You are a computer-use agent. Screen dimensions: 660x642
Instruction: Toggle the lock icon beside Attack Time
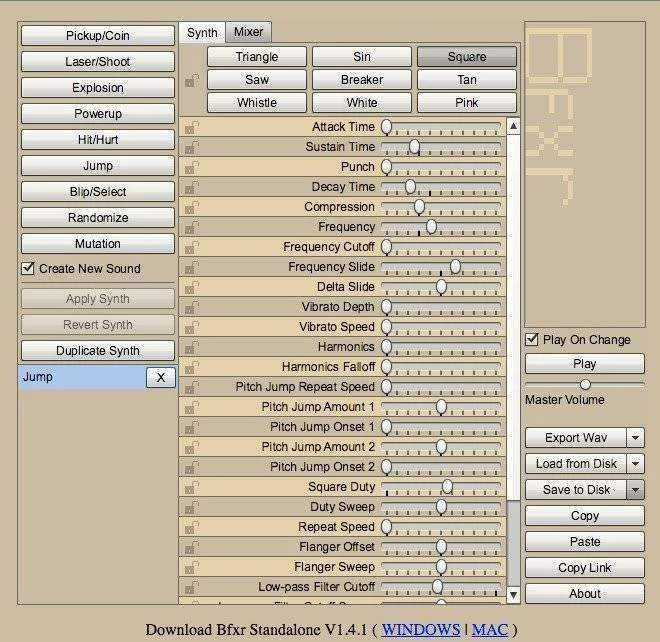tap(192, 128)
